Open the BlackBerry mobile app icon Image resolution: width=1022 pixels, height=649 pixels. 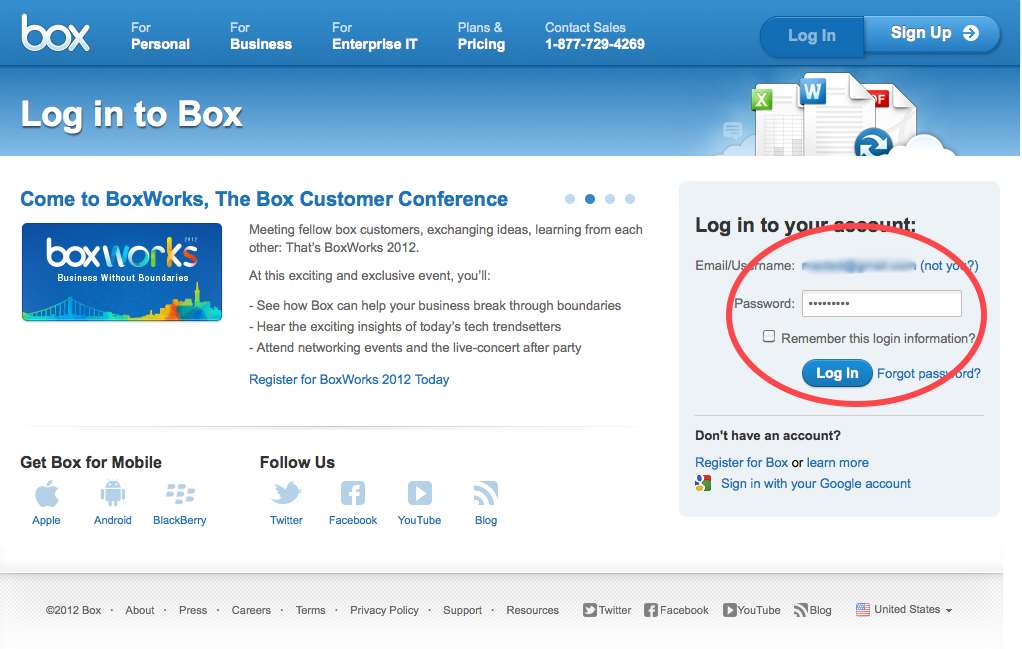pyautogui.click(x=180, y=494)
